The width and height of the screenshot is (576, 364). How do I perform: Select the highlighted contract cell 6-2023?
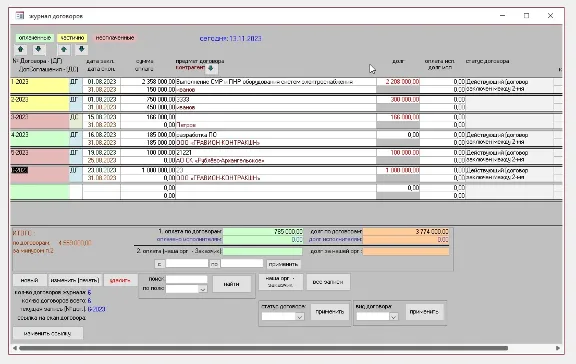(x=40, y=174)
